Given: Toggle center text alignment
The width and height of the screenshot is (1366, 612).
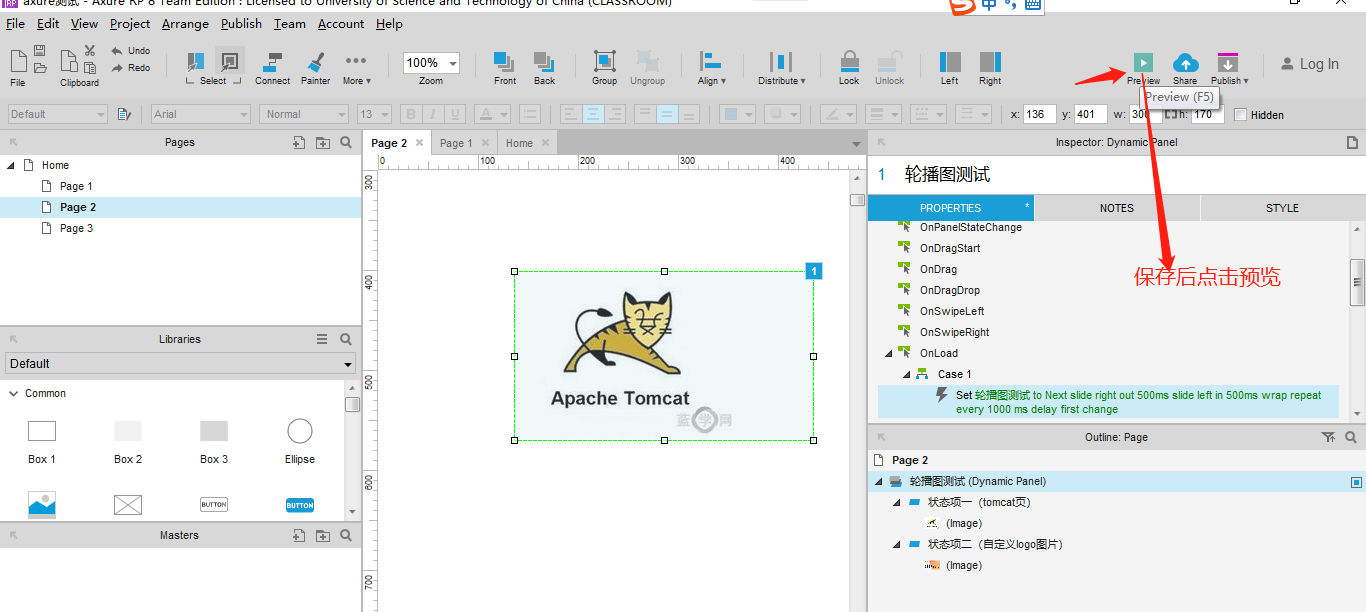Looking at the screenshot, I should [593, 114].
